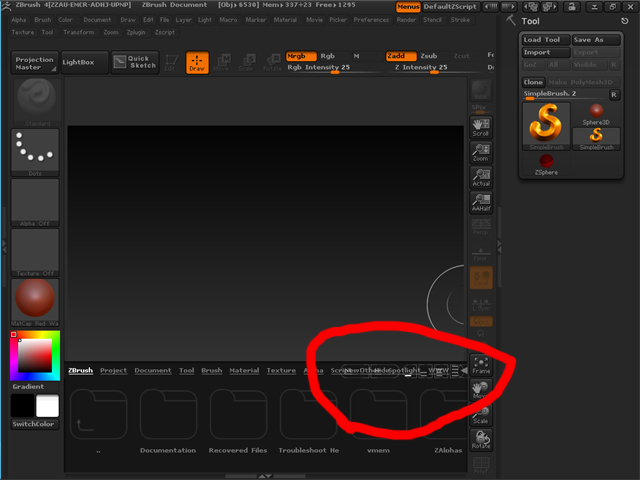Select the Sphere3D tool
The image size is (640, 480).
[596, 114]
